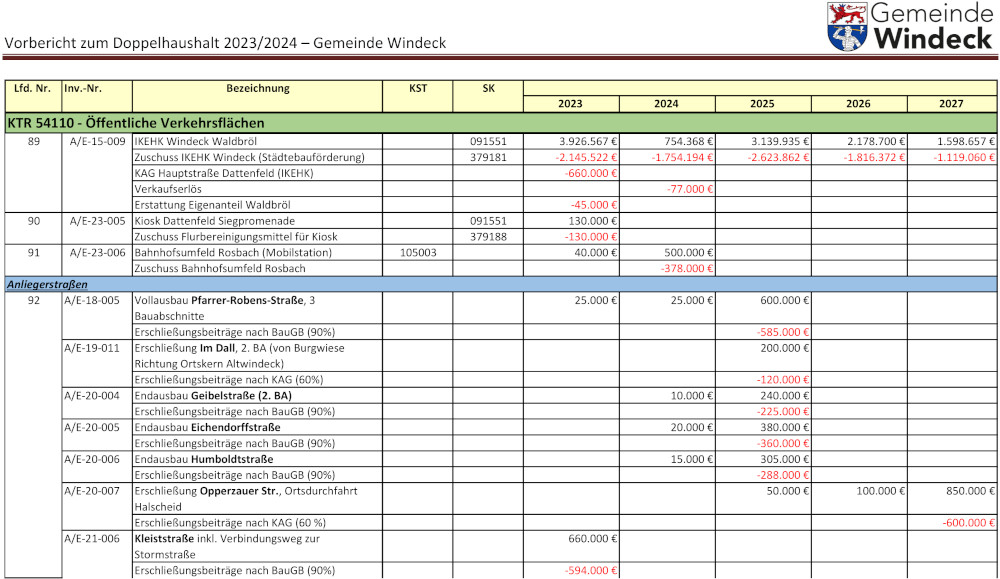This screenshot has height=579, width=1000.
Task: Click inventory number 'A/E-23-005'
Action: click(98, 221)
